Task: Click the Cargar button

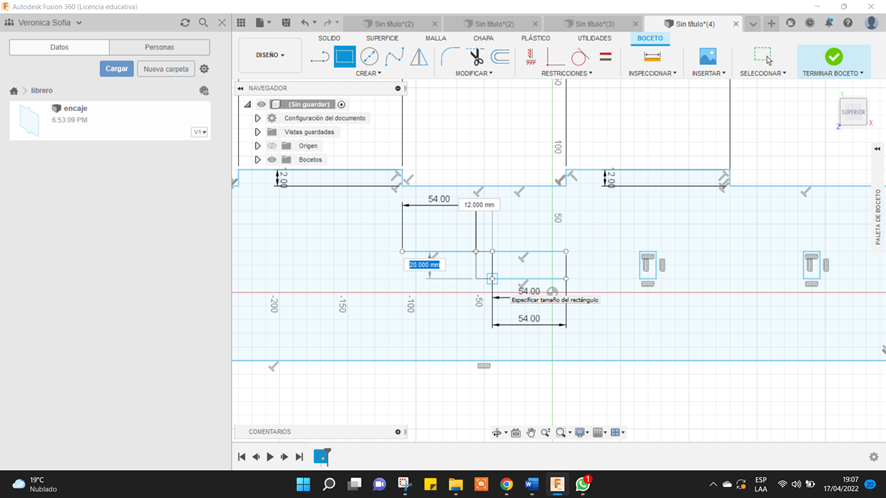Action: point(116,68)
